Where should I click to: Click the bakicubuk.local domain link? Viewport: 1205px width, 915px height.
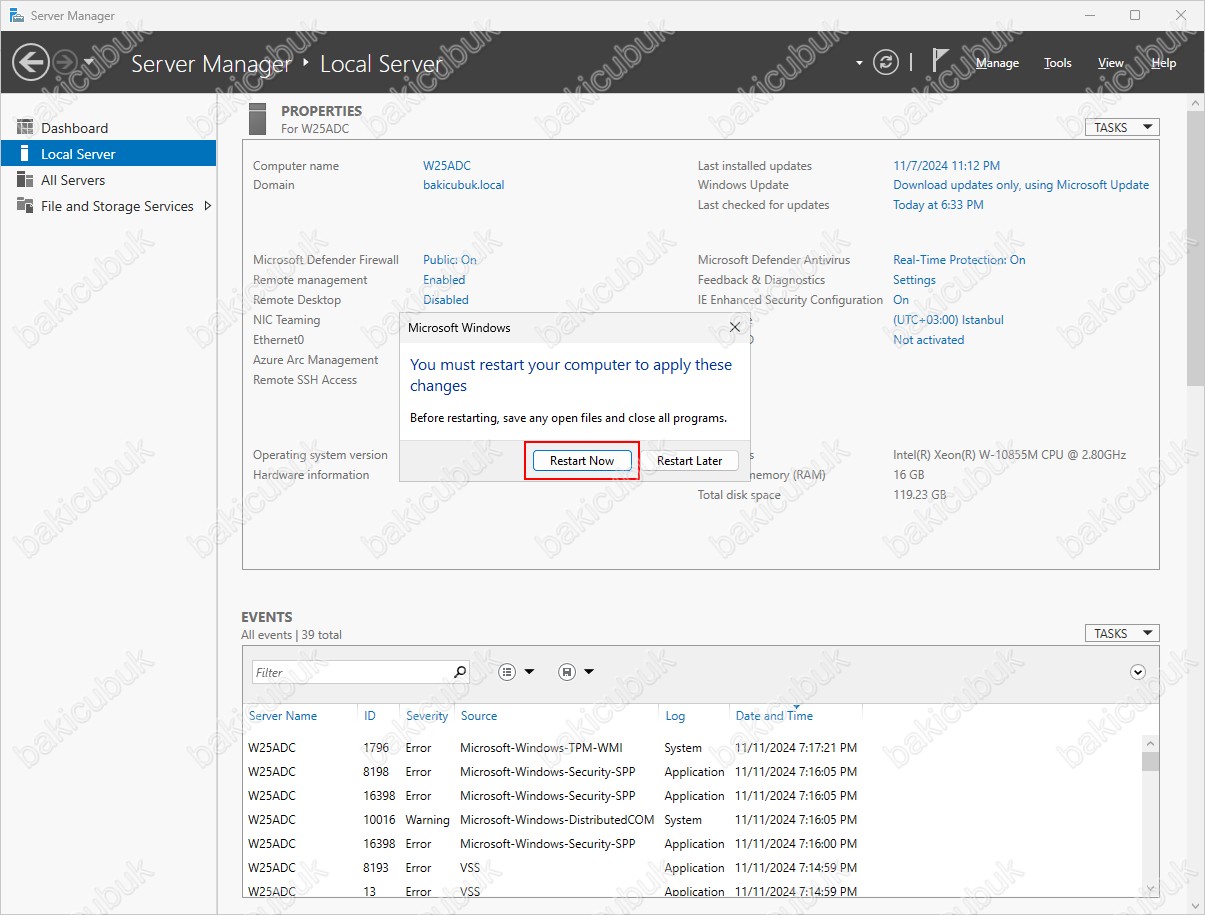click(x=463, y=185)
